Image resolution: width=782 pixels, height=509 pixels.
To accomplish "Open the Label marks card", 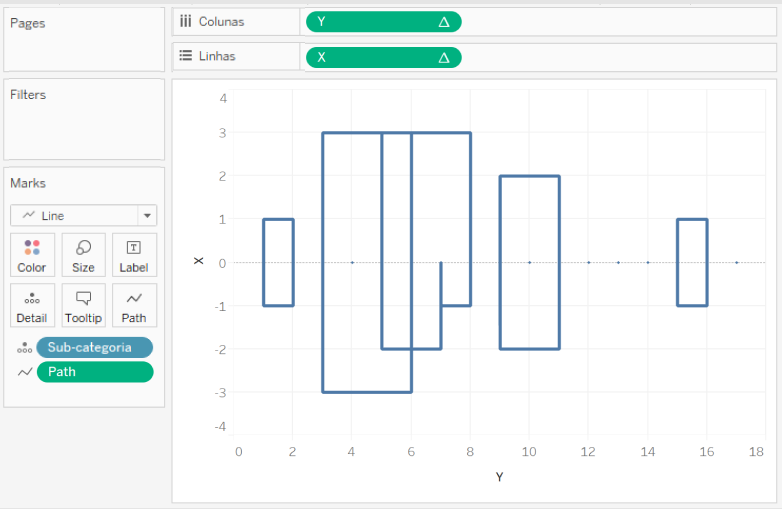I will click(134, 255).
